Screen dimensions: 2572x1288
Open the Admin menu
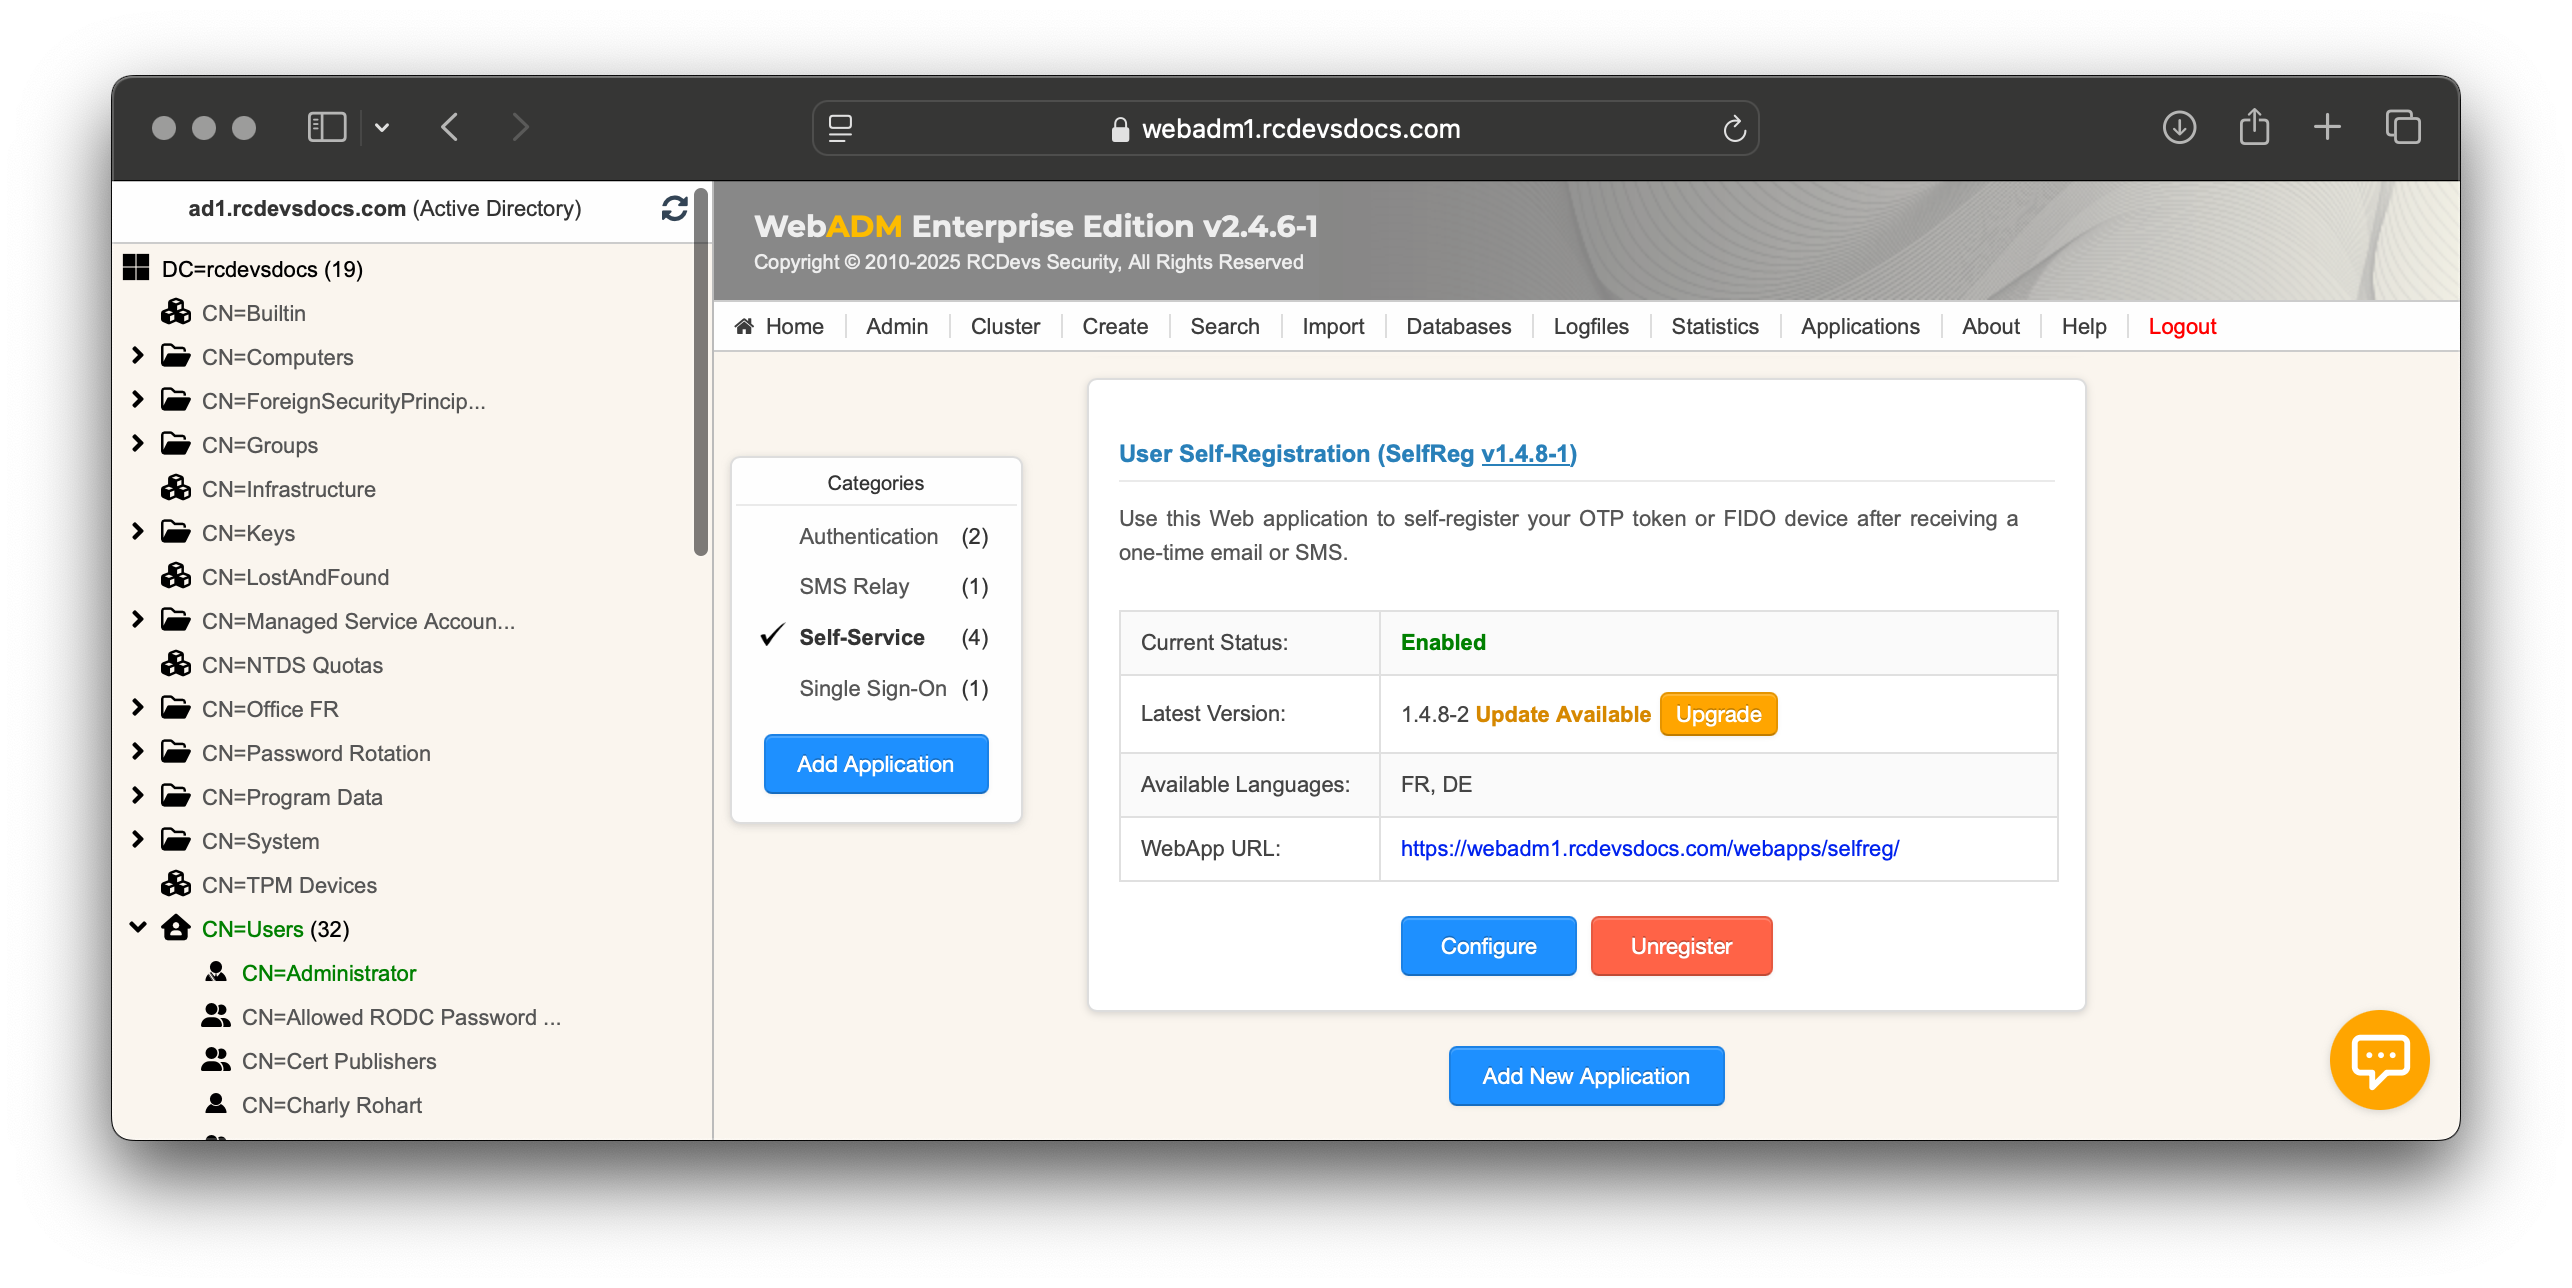point(897,326)
